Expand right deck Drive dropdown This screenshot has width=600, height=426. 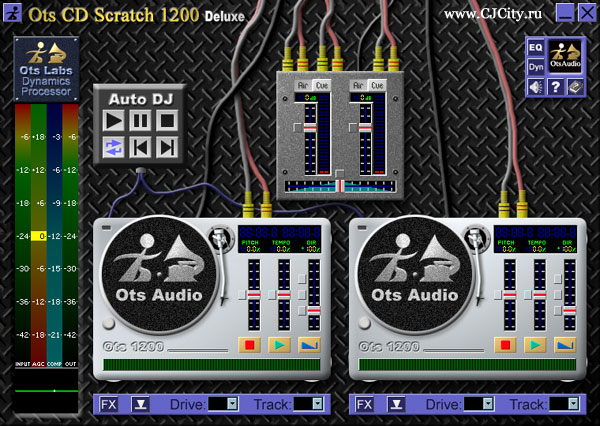pyautogui.click(x=488, y=404)
